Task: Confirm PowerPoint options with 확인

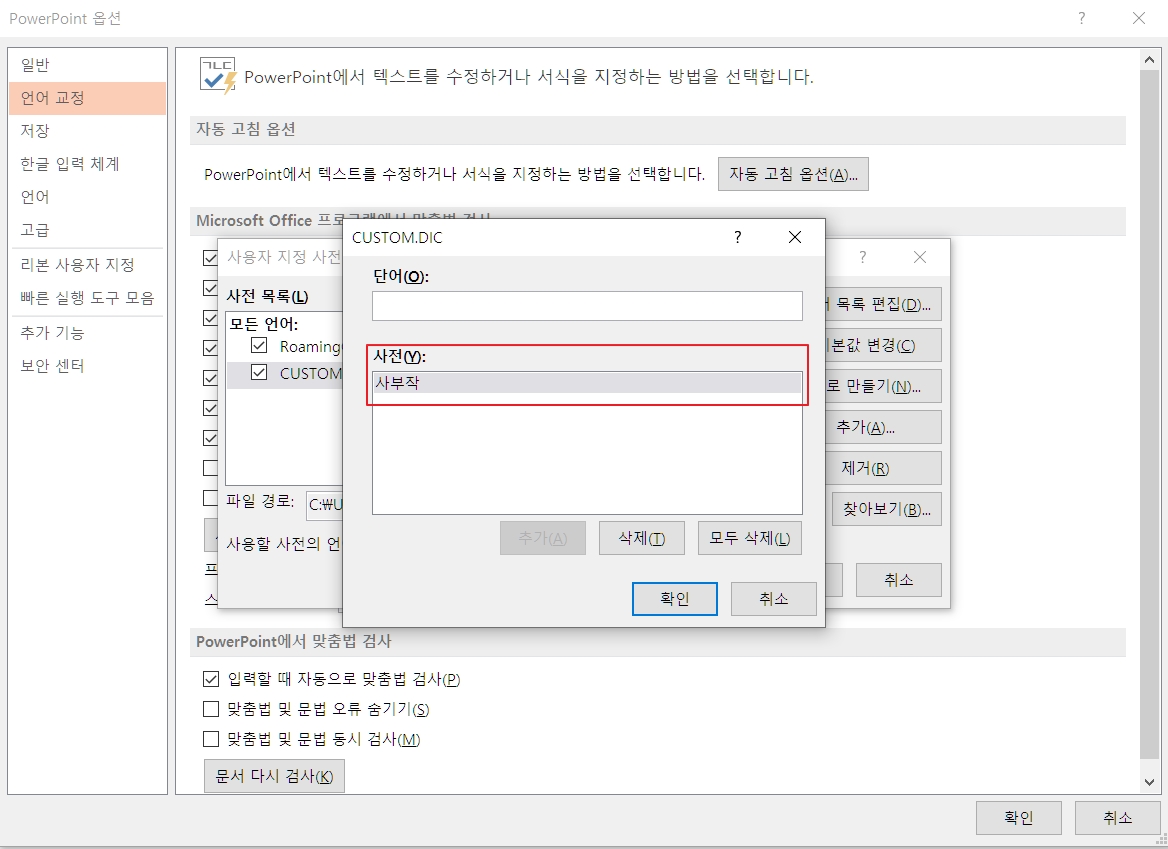Action: point(1018,818)
